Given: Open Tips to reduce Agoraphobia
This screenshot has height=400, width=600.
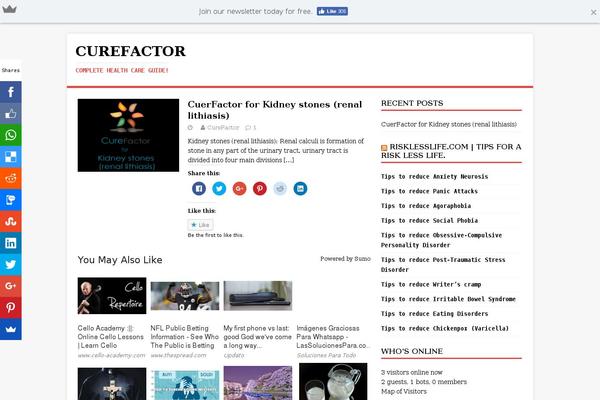Looking at the screenshot, I should (x=426, y=206).
